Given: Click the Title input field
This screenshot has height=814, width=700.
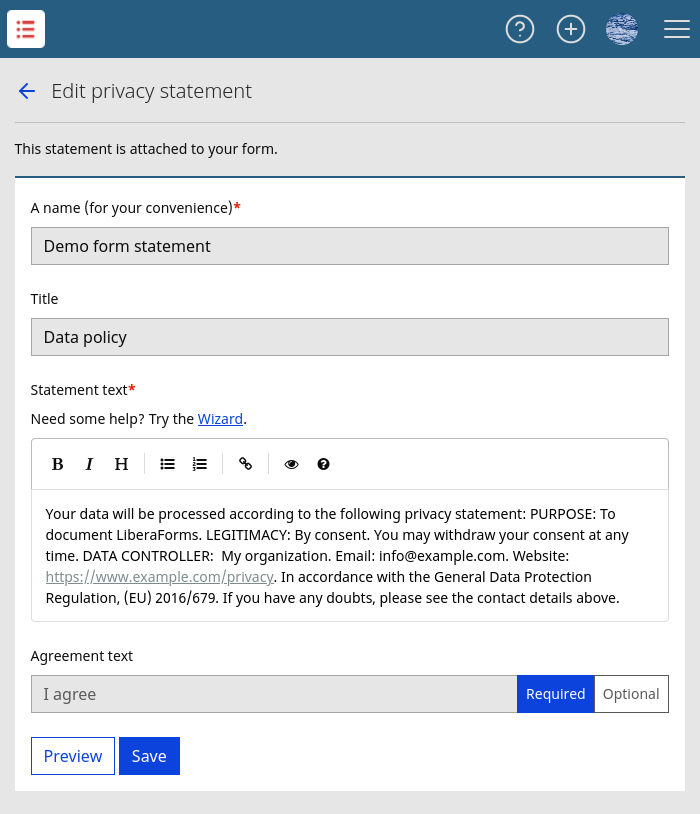Looking at the screenshot, I should pos(350,337).
